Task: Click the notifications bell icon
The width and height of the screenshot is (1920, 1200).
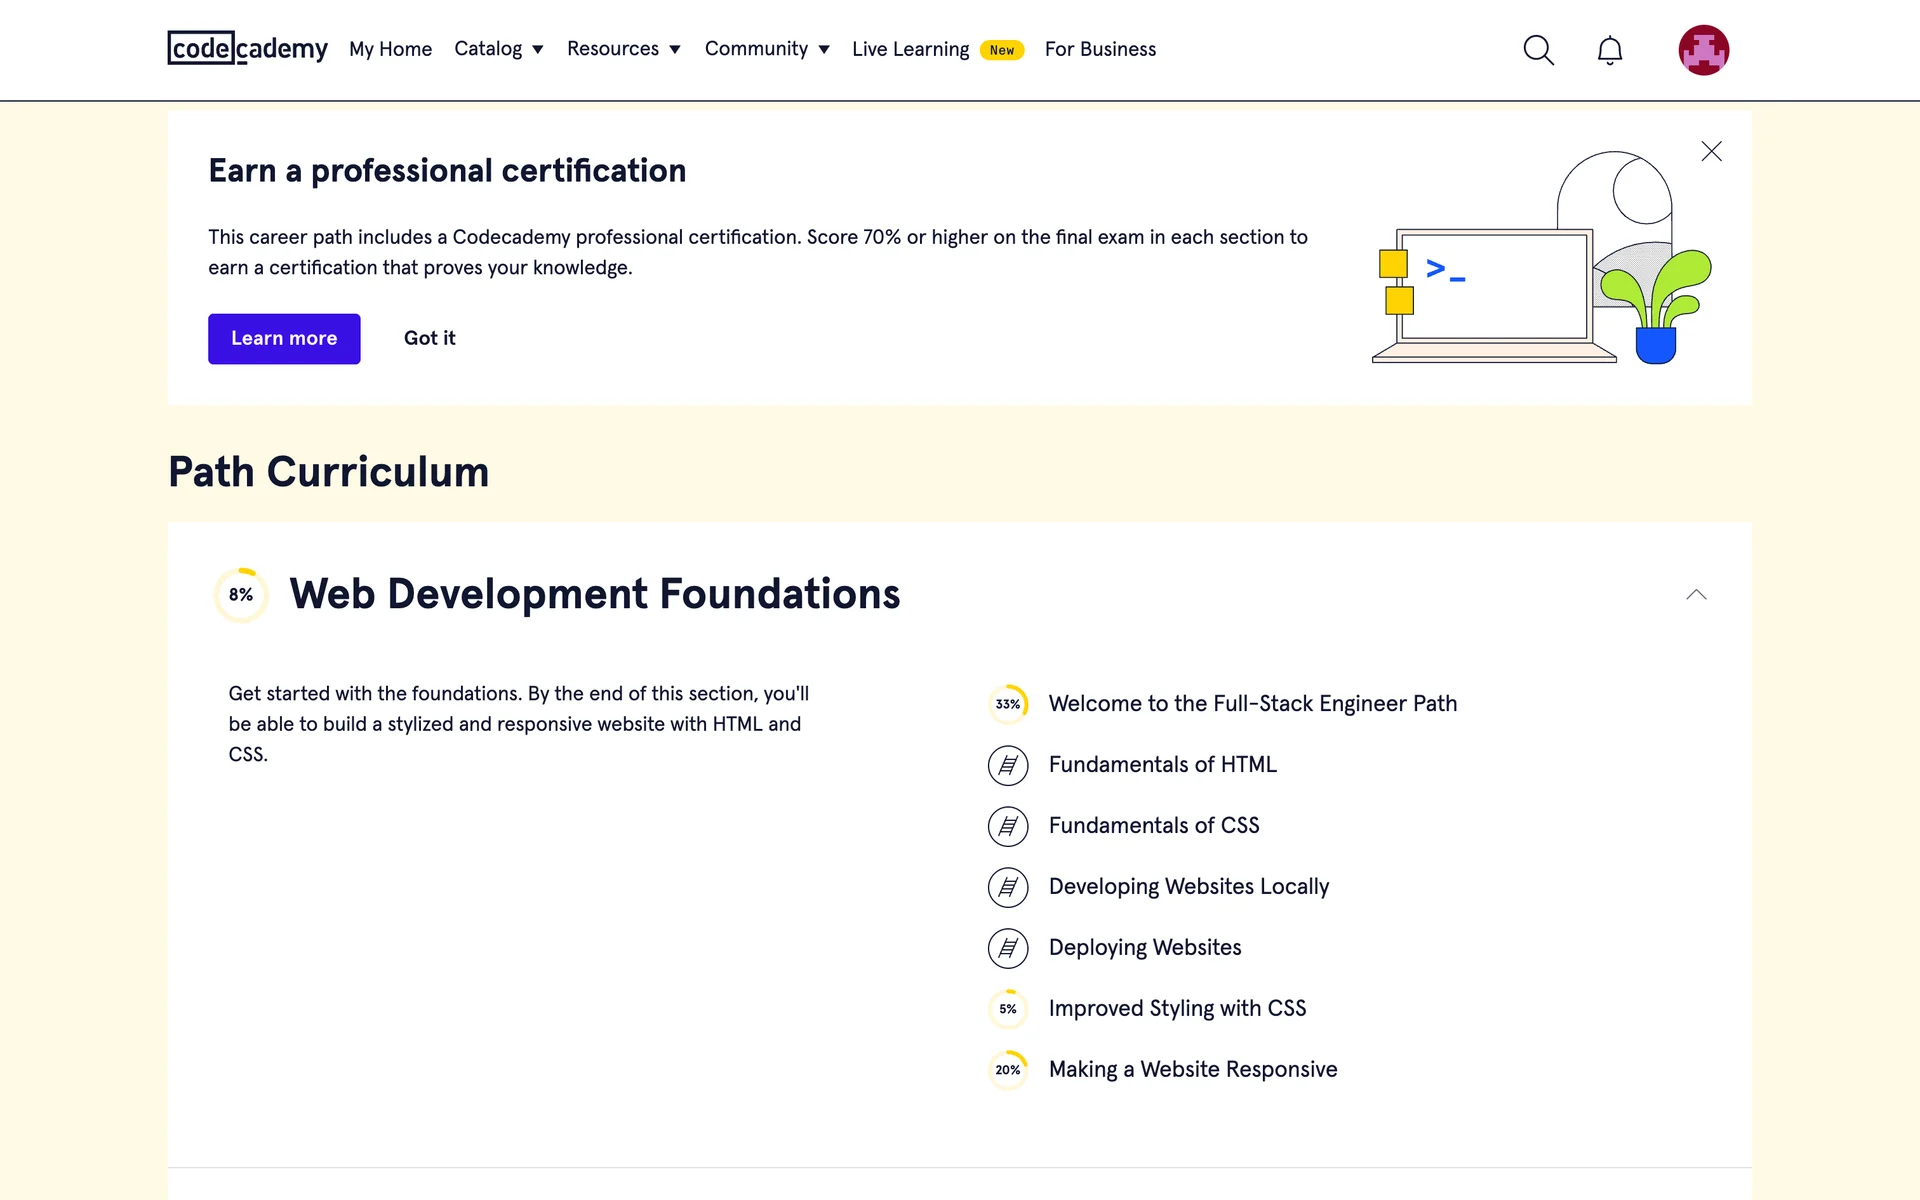Action: pos(1609,50)
